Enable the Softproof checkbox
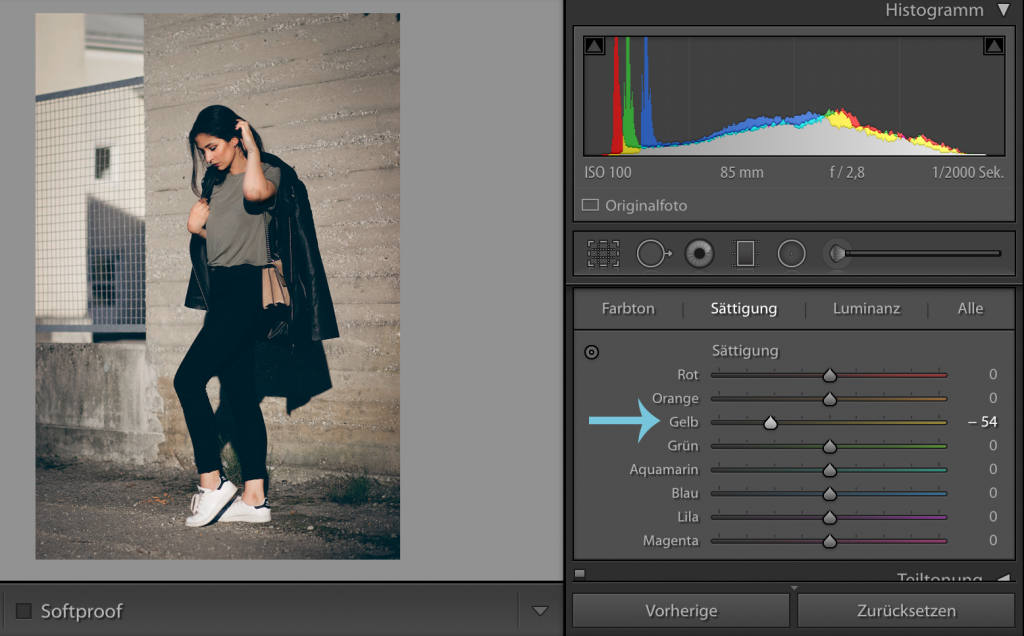 24,611
